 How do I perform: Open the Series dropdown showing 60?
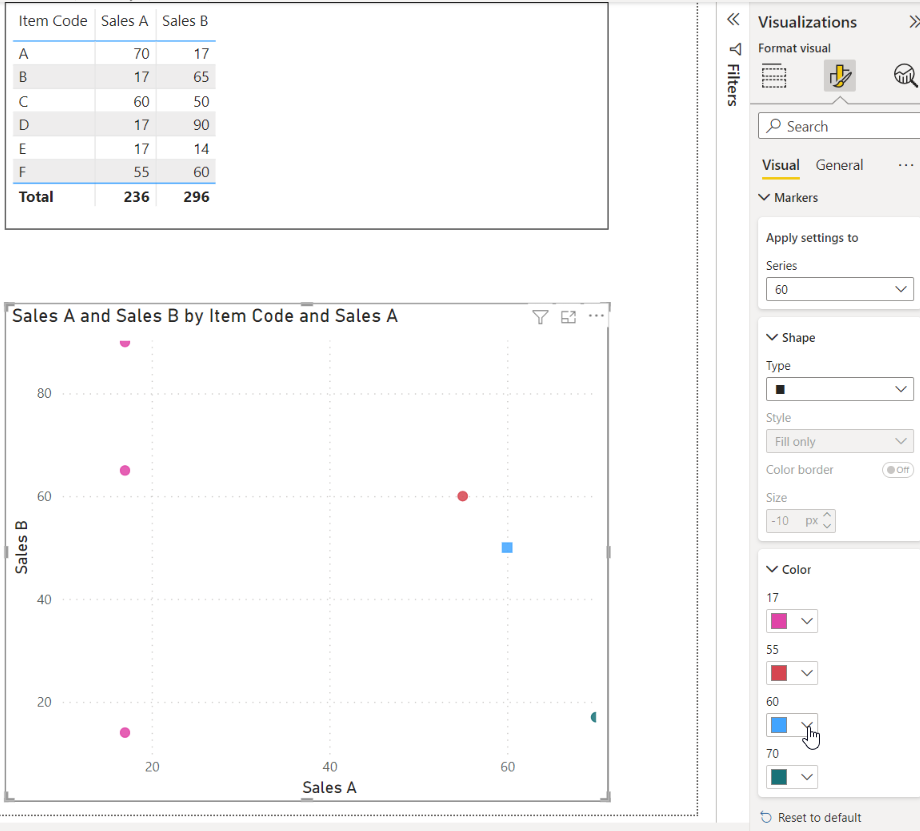point(840,289)
